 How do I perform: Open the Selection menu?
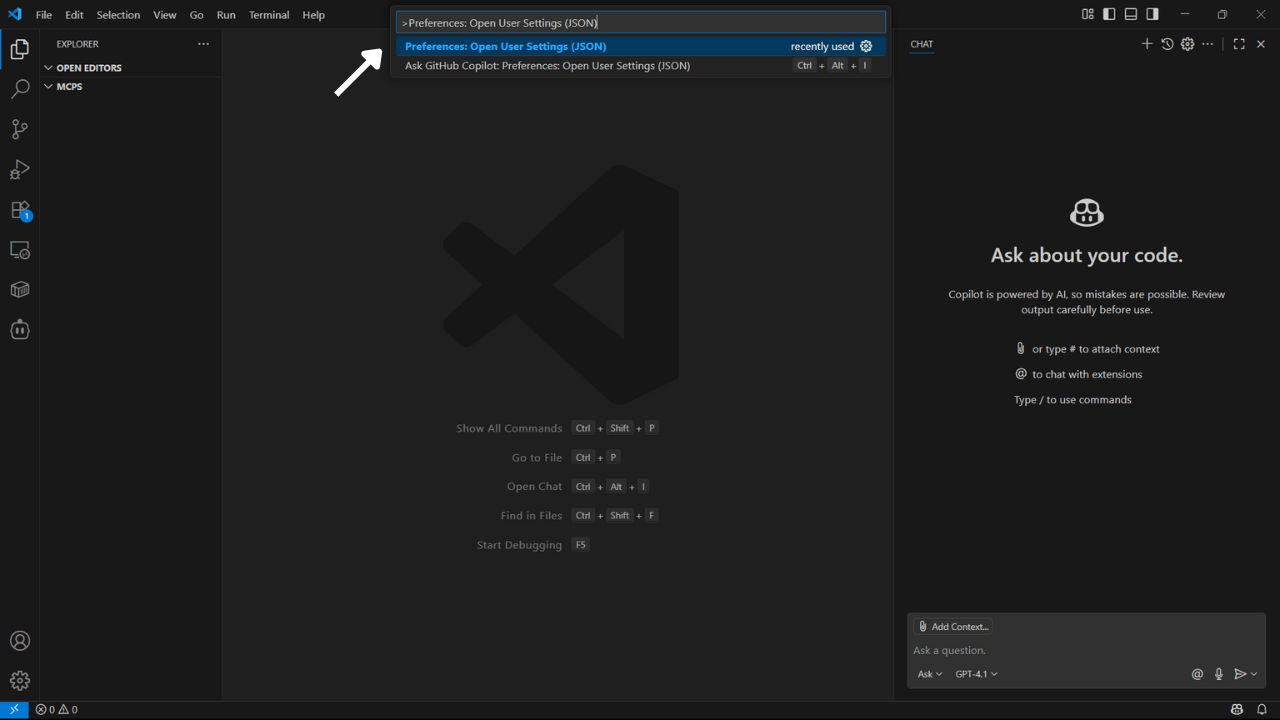coord(118,15)
